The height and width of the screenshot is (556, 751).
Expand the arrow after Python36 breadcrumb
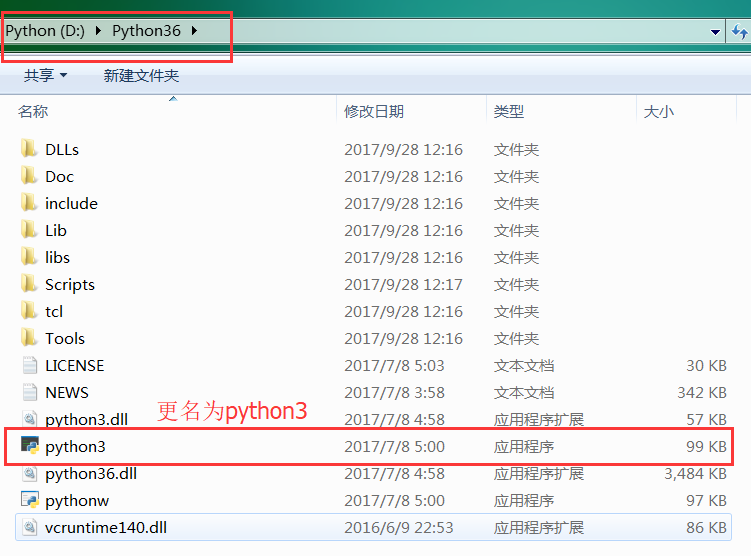pyautogui.click(x=194, y=31)
